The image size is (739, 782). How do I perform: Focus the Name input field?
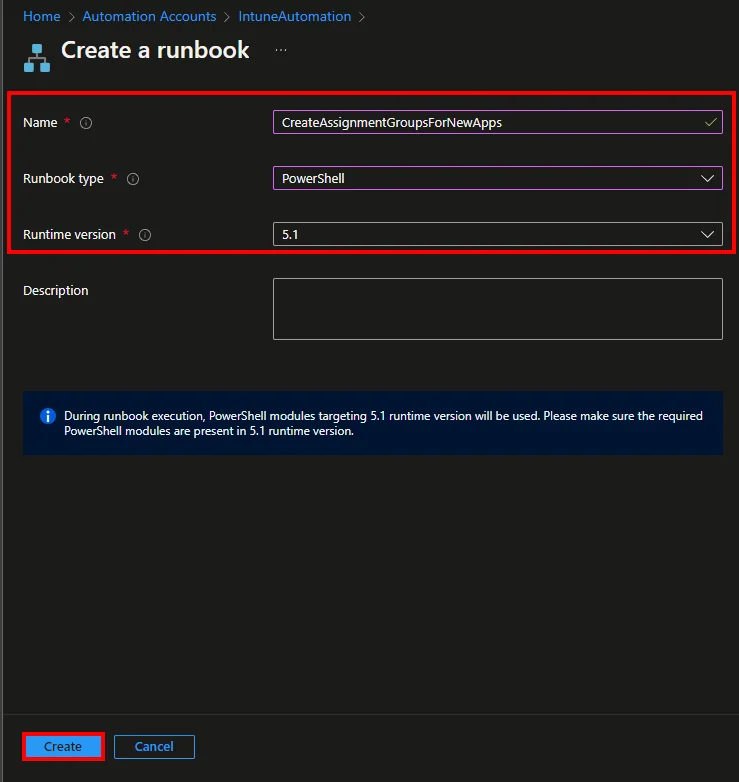coord(498,122)
